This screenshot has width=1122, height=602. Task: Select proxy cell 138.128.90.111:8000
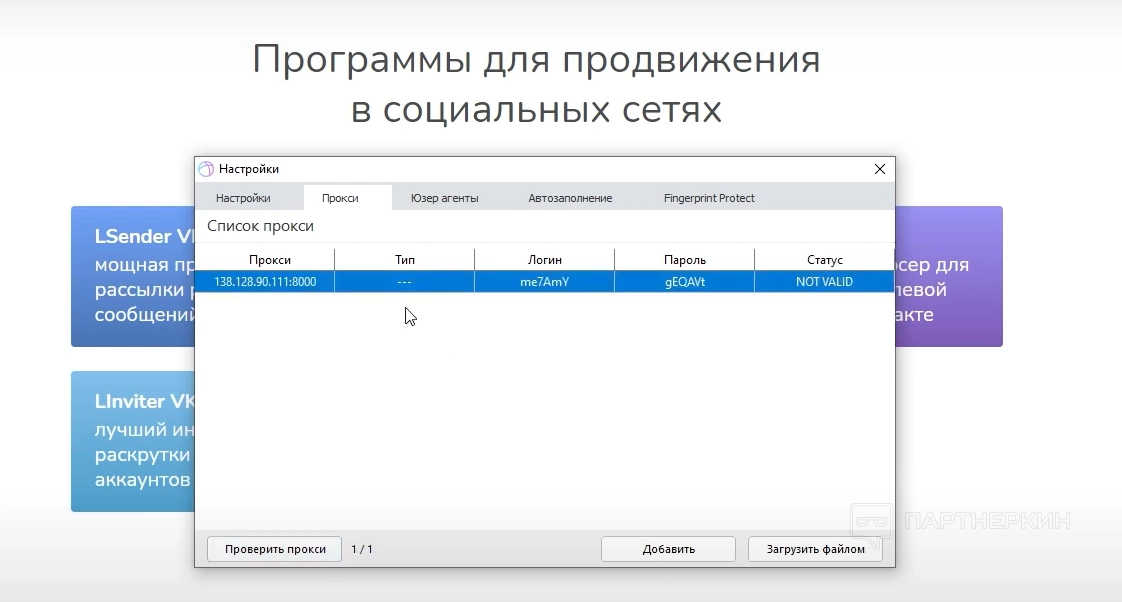(x=265, y=282)
